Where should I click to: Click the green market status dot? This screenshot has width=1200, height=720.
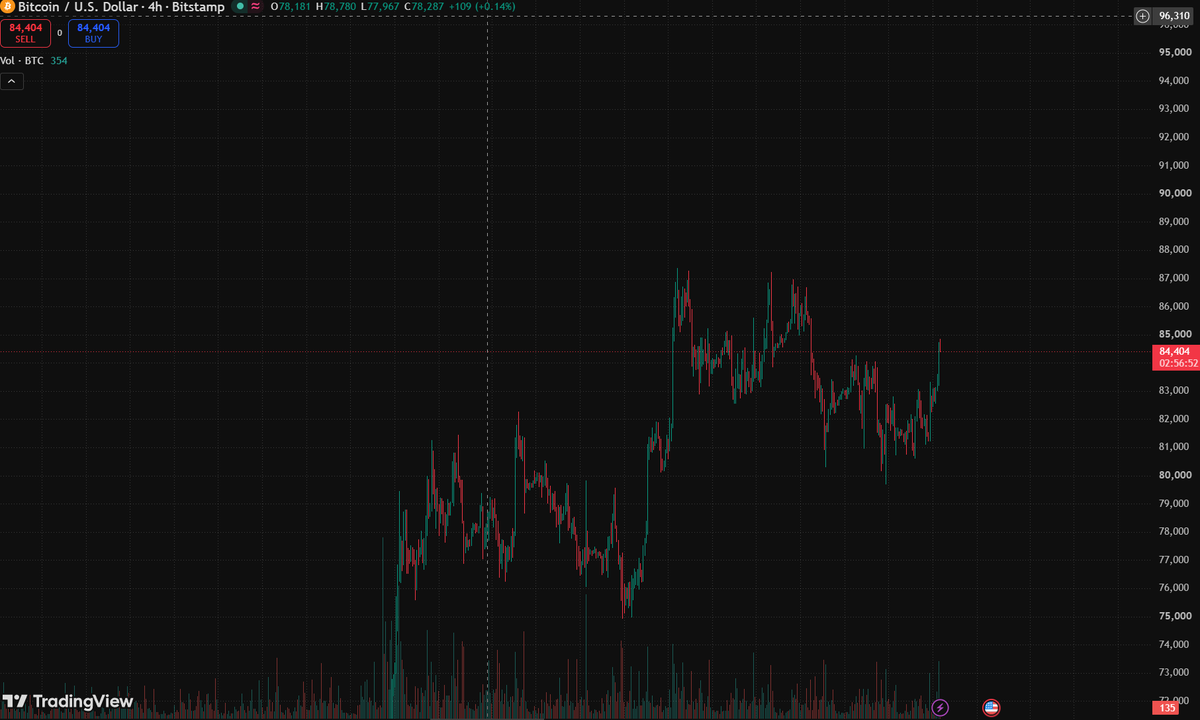[x=238, y=6]
